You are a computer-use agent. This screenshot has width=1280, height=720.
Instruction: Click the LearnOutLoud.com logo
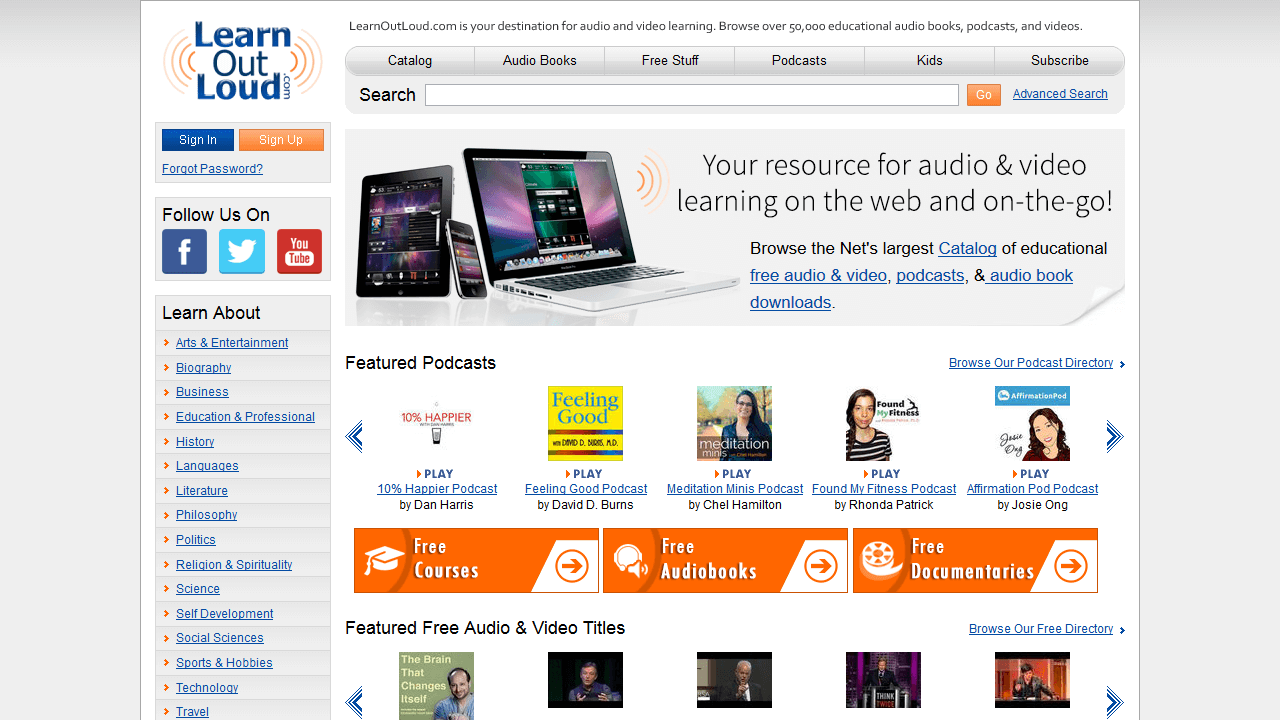[x=243, y=62]
